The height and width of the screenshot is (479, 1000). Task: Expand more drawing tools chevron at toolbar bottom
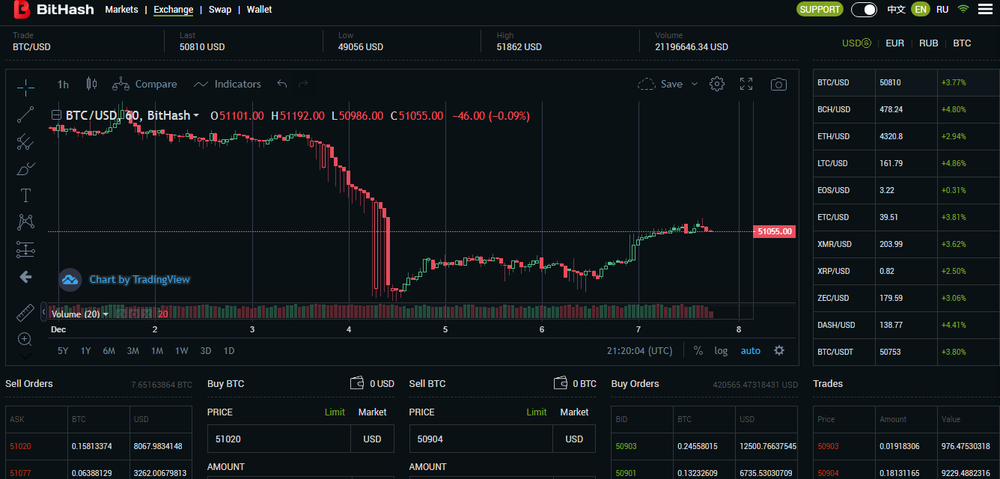click(x=25, y=356)
